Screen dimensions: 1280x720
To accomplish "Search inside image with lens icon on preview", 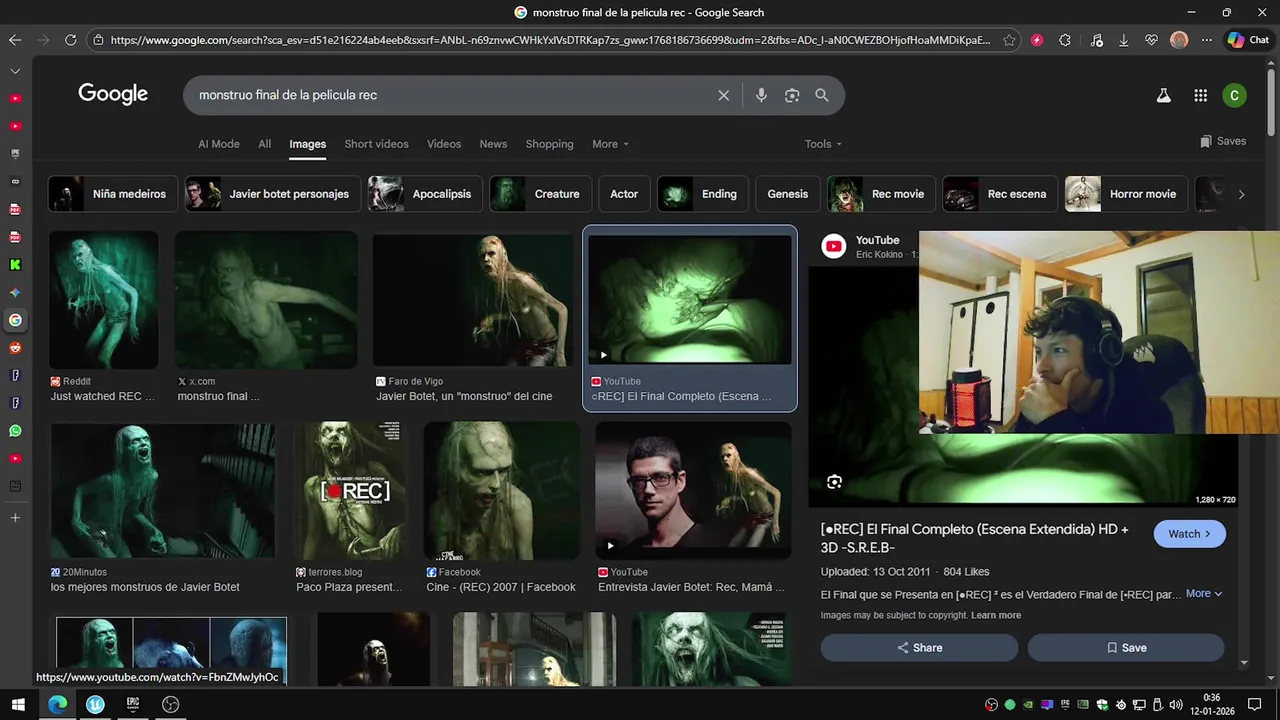I will point(835,482).
